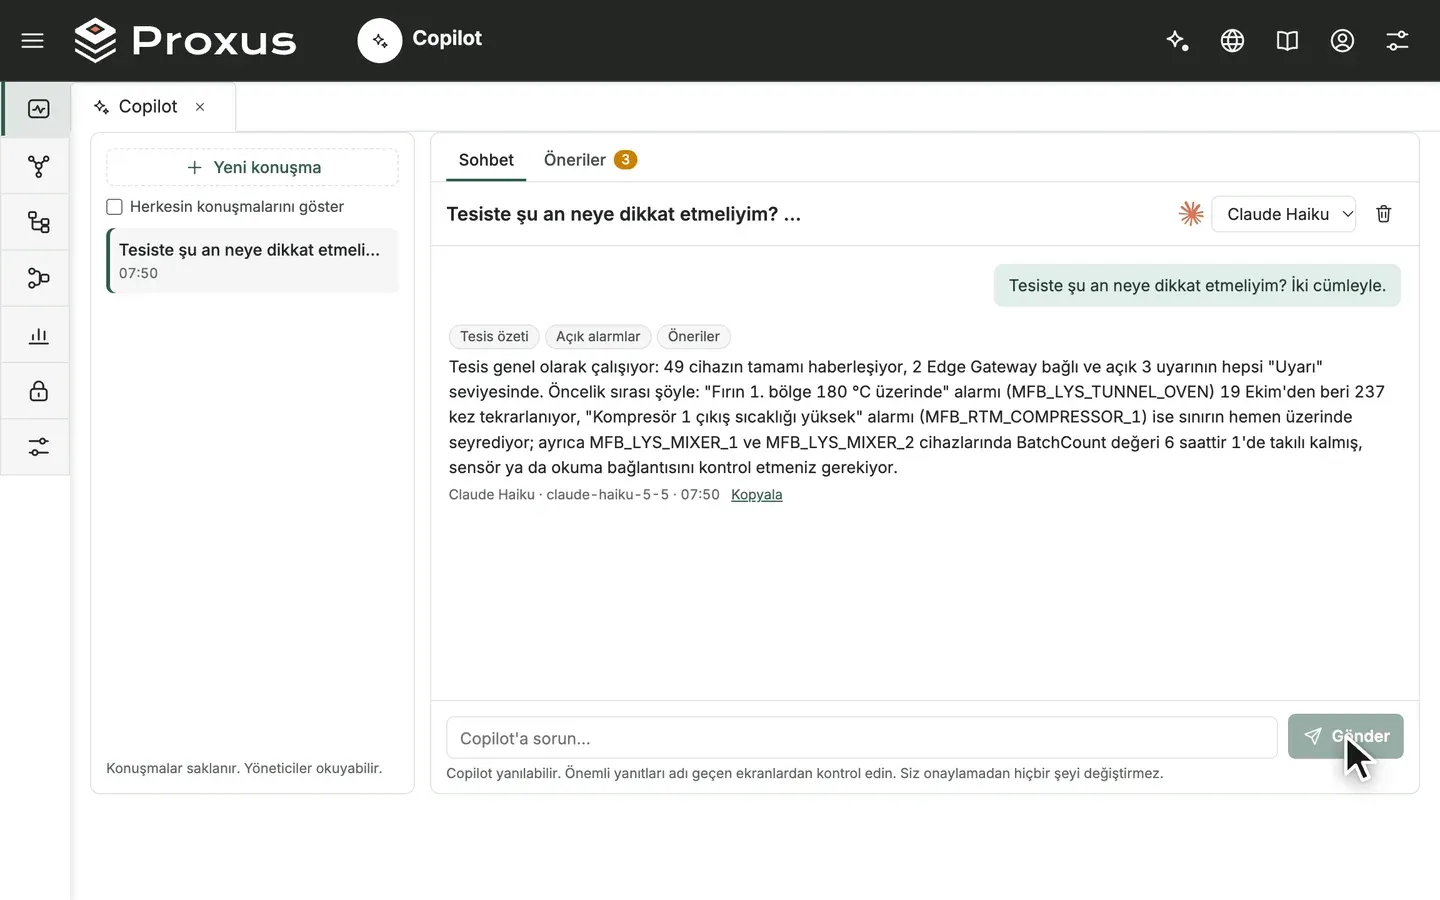This screenshot has width=1440, height=900.
Task: Delete the conversation with the trash icon
Action: [x=1383, y=214]
